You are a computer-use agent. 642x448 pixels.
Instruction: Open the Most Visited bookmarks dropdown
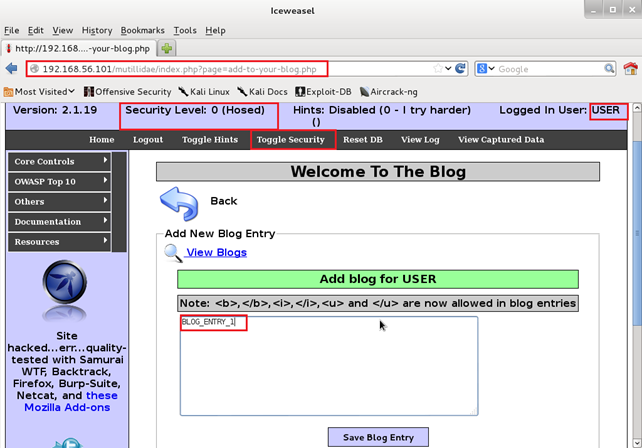click(39, 92)
